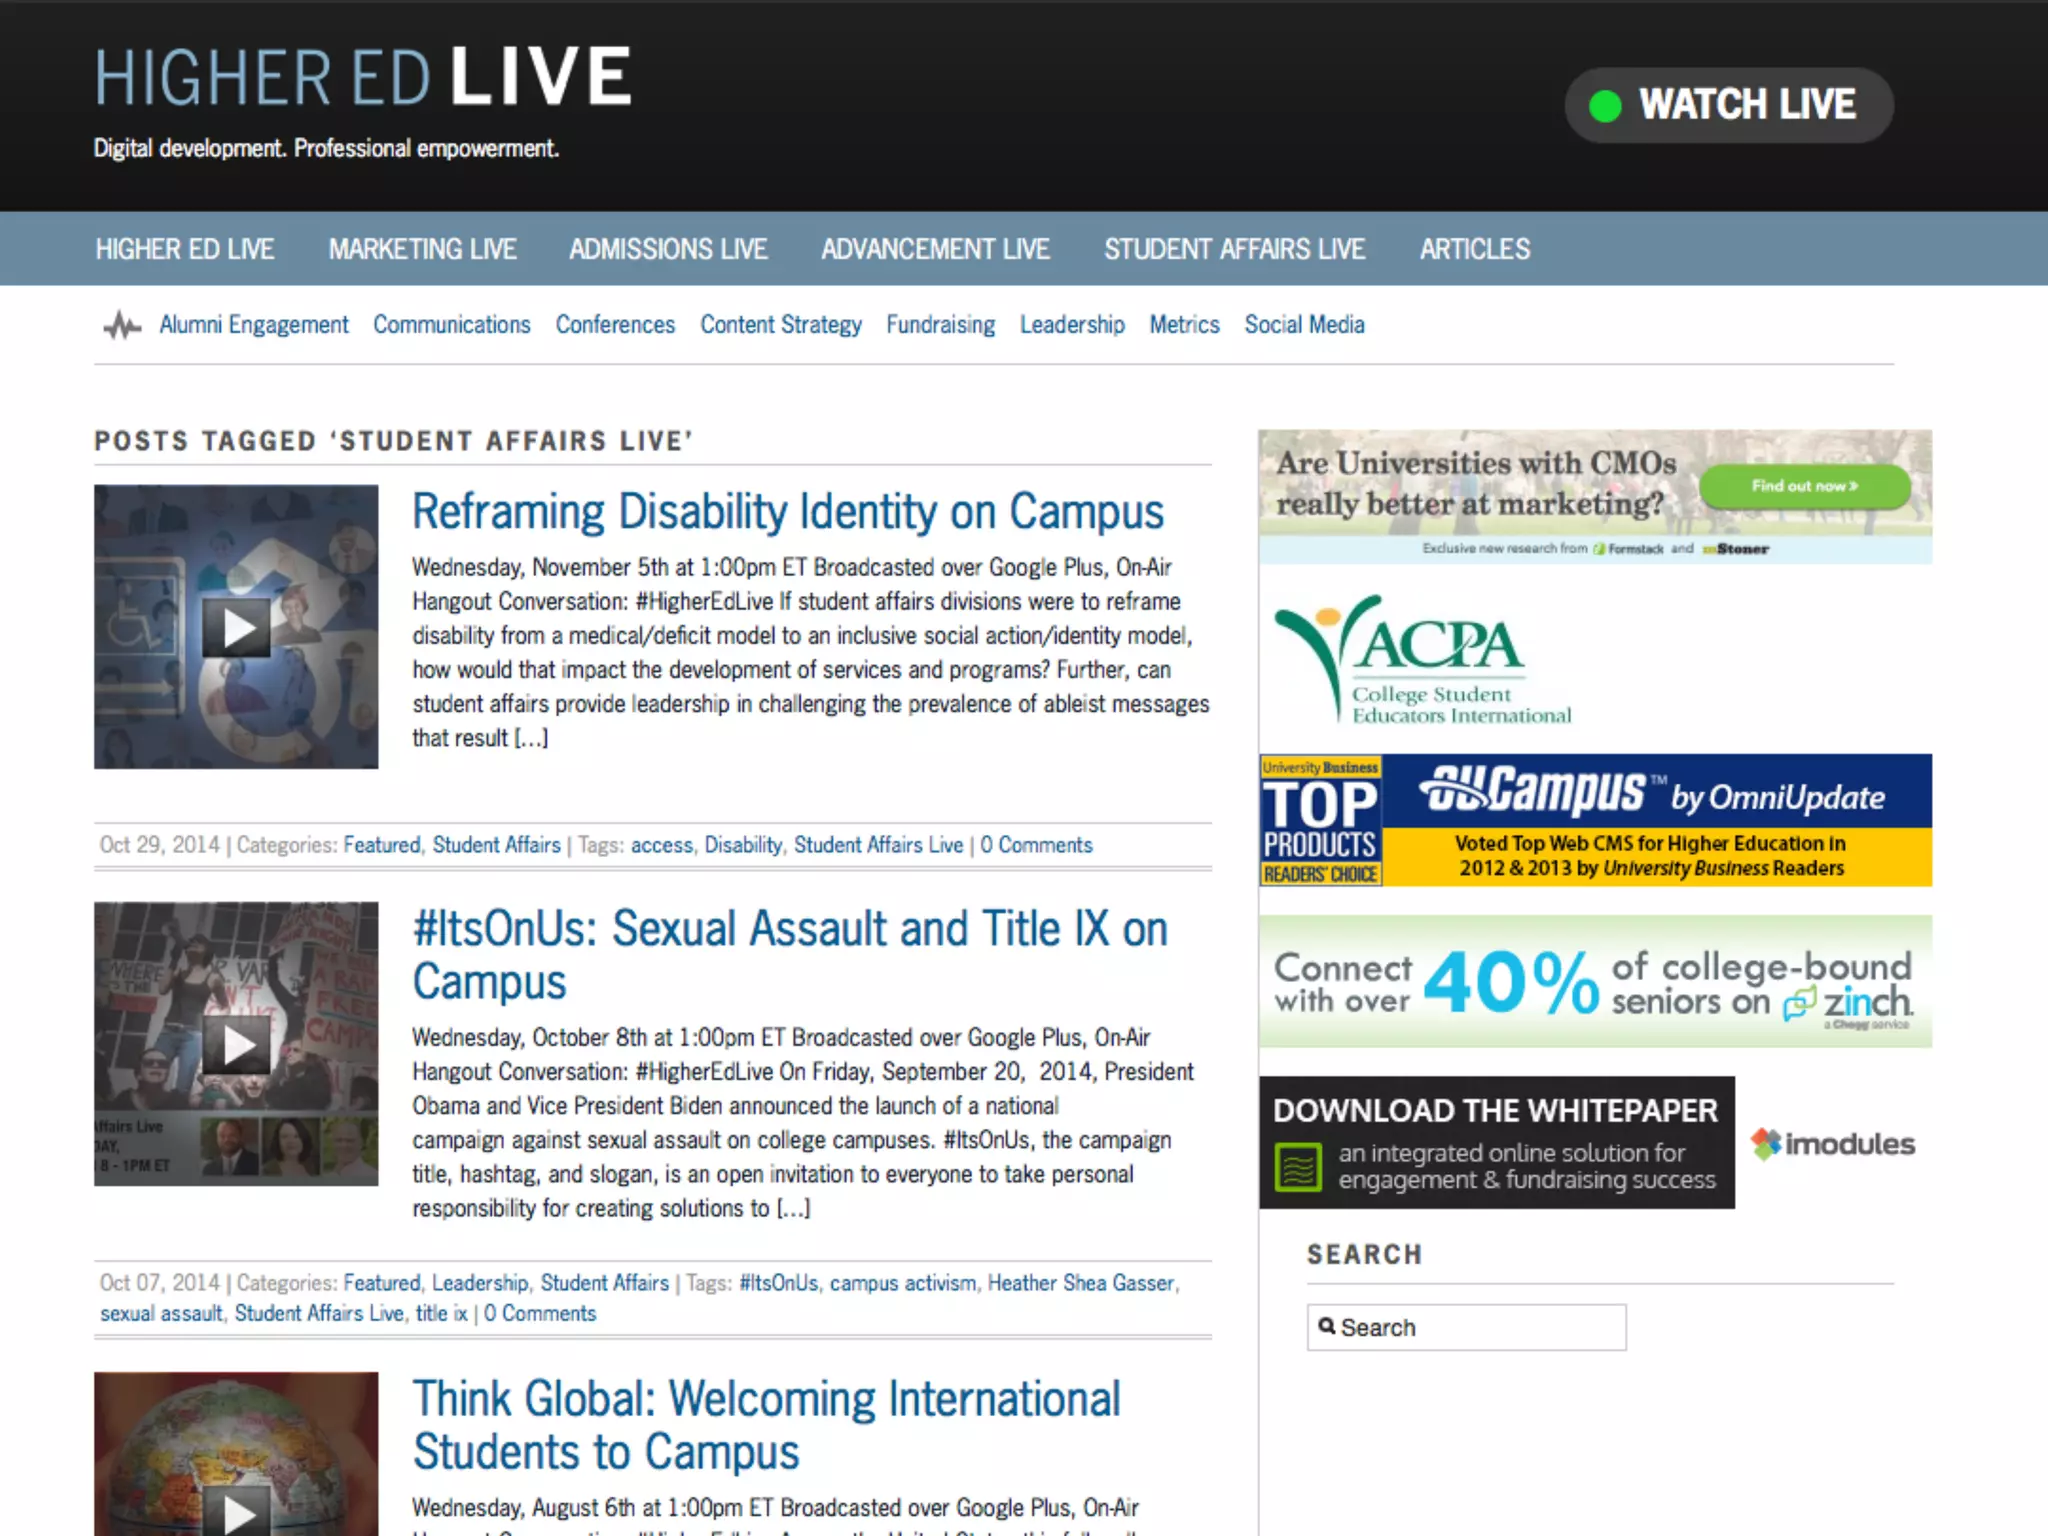Play the #ItsOnUs Sexual Assault video
This screenshot has width=2048, height=1536.
point(236,1046)
